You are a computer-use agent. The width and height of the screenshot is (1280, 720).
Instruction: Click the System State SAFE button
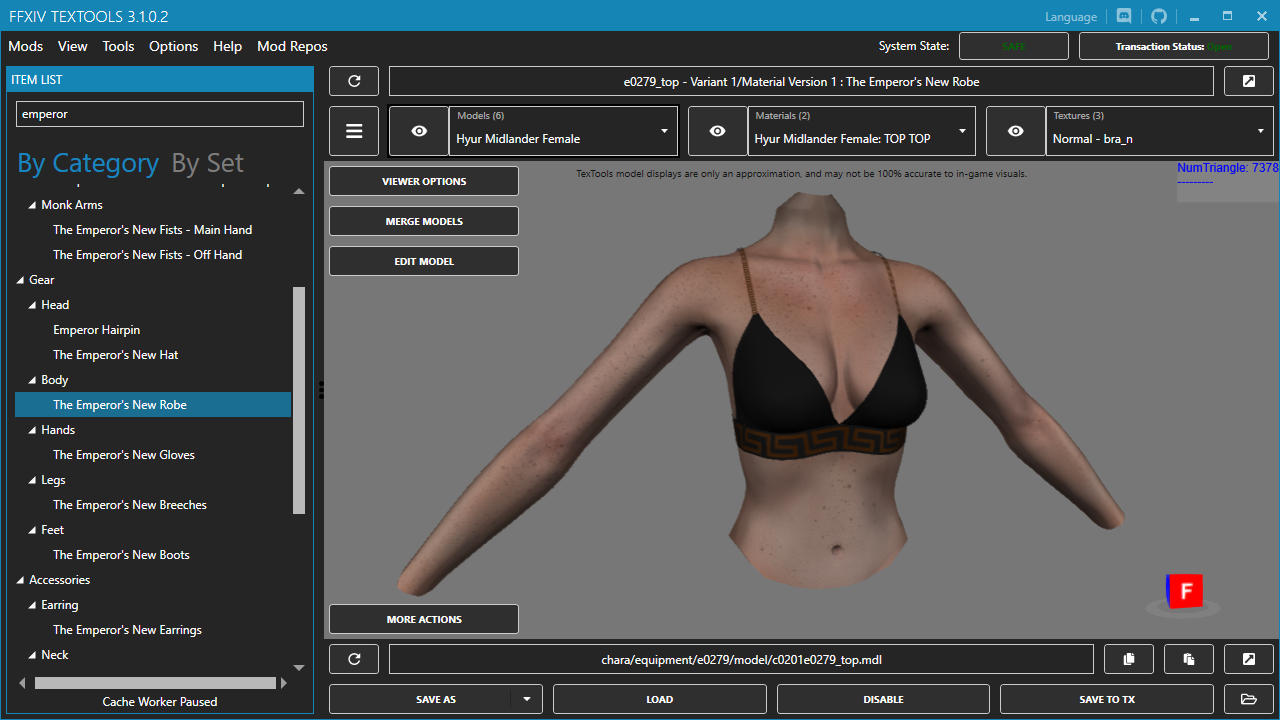[1014, 46]
